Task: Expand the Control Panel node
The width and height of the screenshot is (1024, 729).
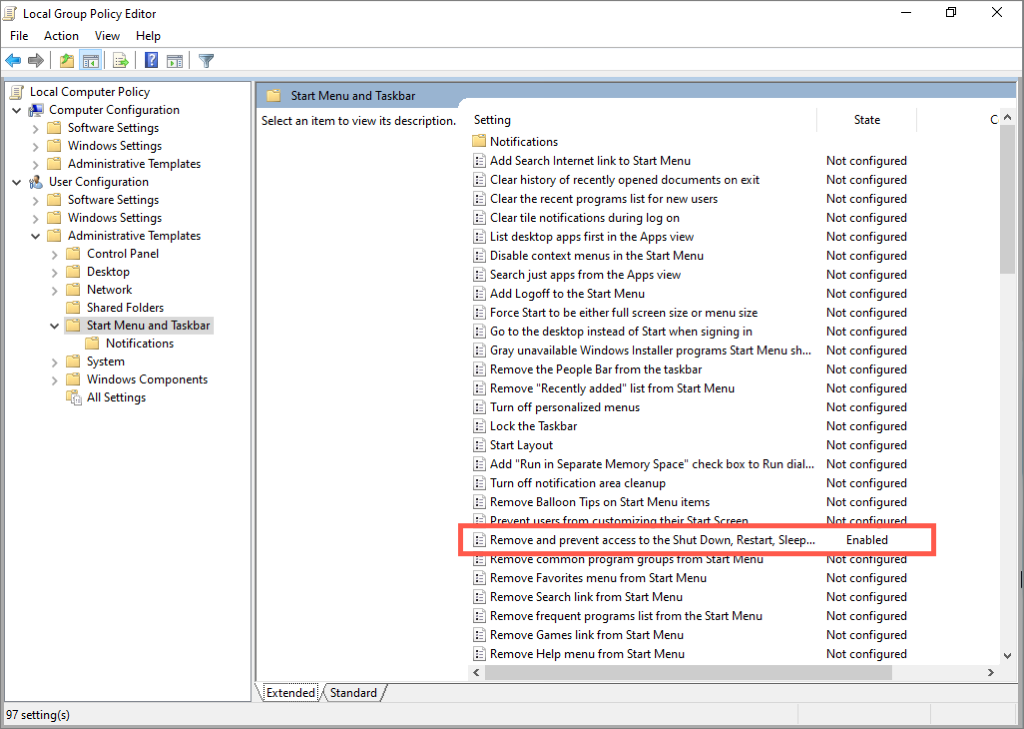Action: click(x=55, y=254)
